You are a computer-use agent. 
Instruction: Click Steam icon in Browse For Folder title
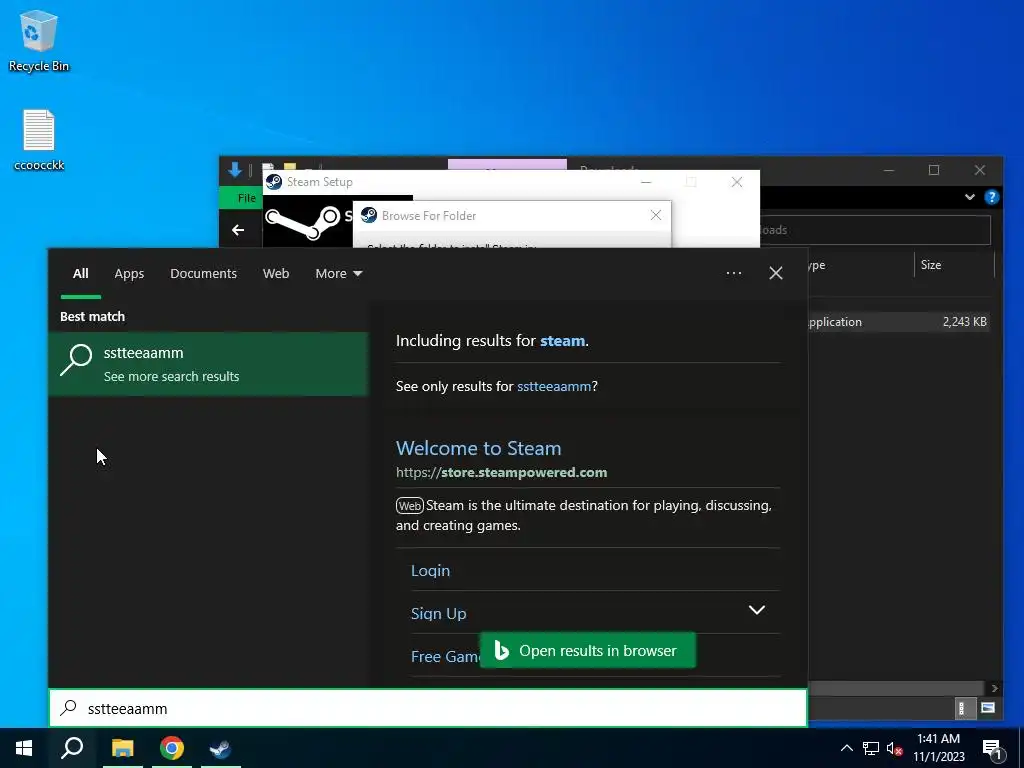[369, 216]
